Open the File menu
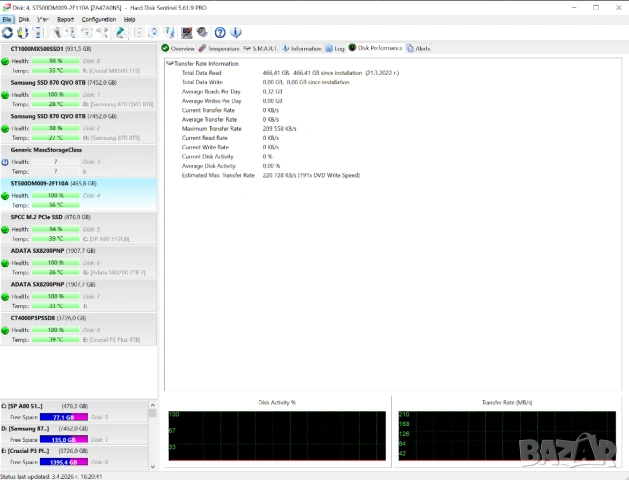Image resolution: width=629 pixels, height=480 pixels. tap(7, 19)
